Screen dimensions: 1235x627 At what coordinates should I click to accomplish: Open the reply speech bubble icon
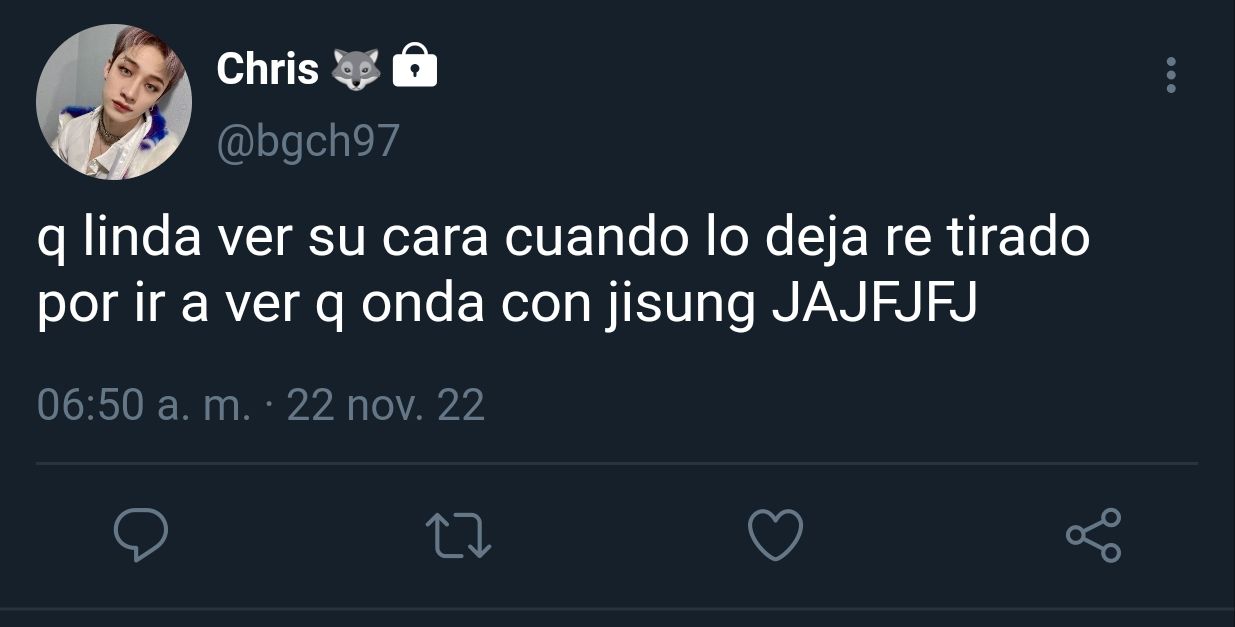pyautogui.click(x=140, y=536)
